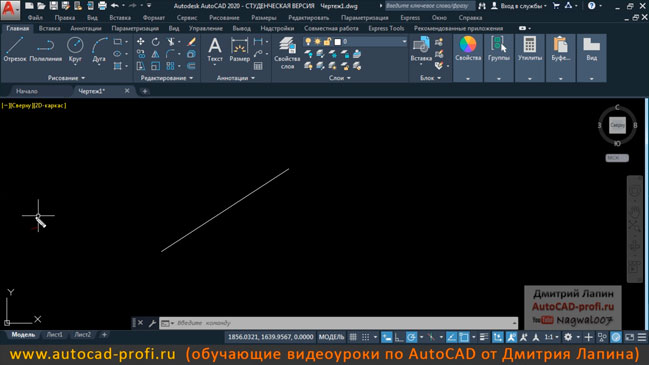Image resolution: width=649 pixels, height=365 pixels.
Task: Switch to the Аннотации ribbon tab
Action: (86, 28)
